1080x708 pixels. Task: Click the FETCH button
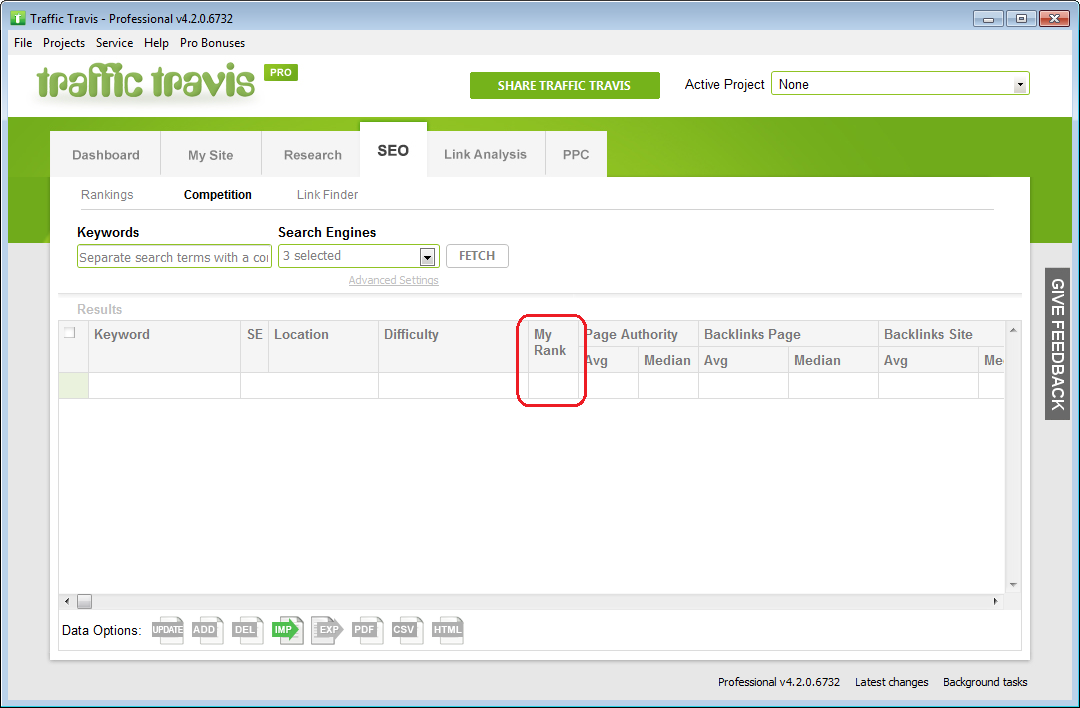click(x=477, y=256)
